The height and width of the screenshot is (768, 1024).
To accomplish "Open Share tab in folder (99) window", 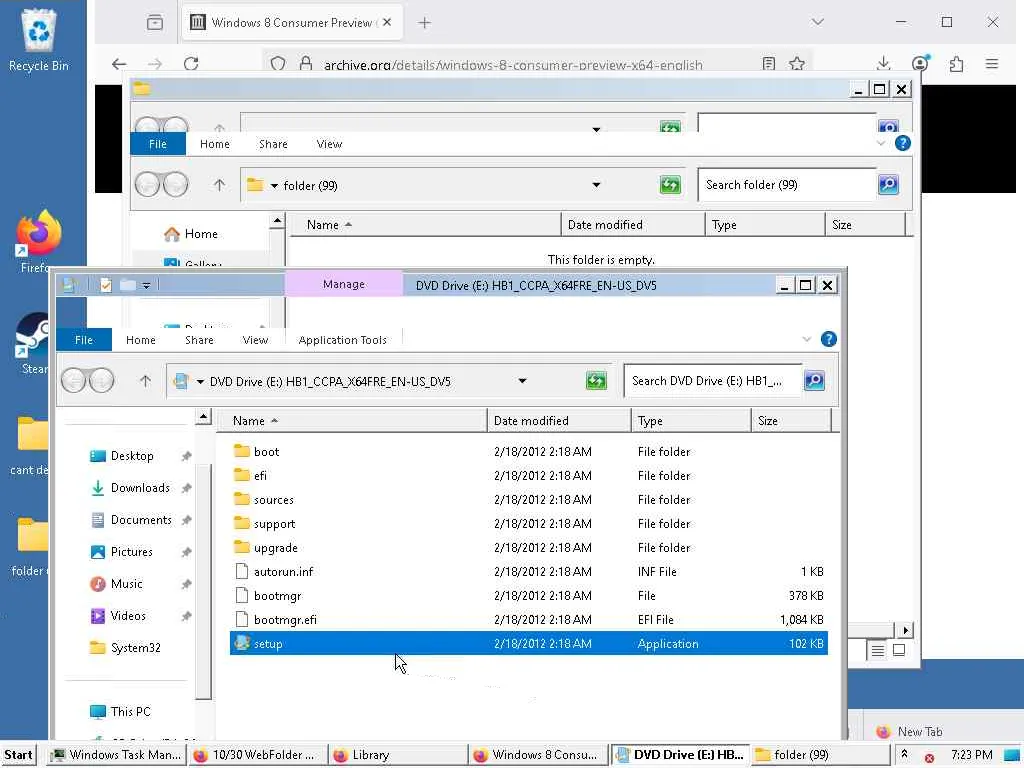I will pyautogui.click(x=273, y=144).
